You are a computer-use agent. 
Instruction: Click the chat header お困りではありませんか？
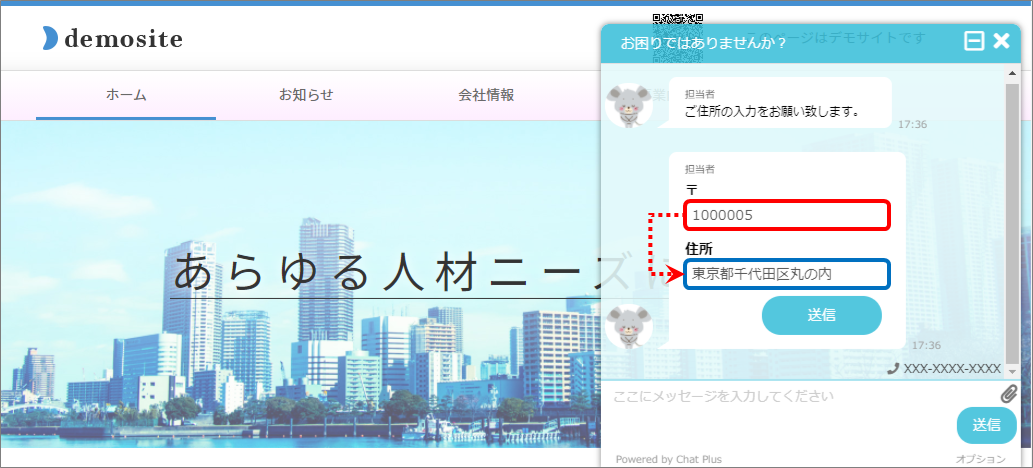[704, 43]
